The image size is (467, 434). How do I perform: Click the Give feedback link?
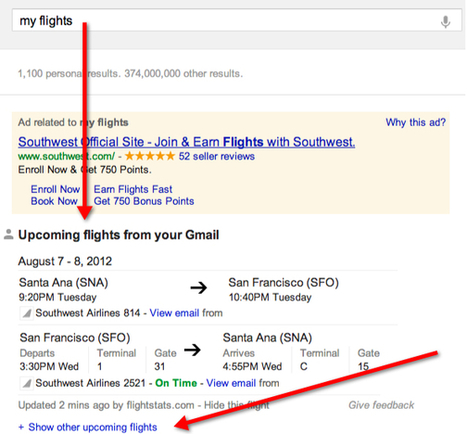pos(381,405)
